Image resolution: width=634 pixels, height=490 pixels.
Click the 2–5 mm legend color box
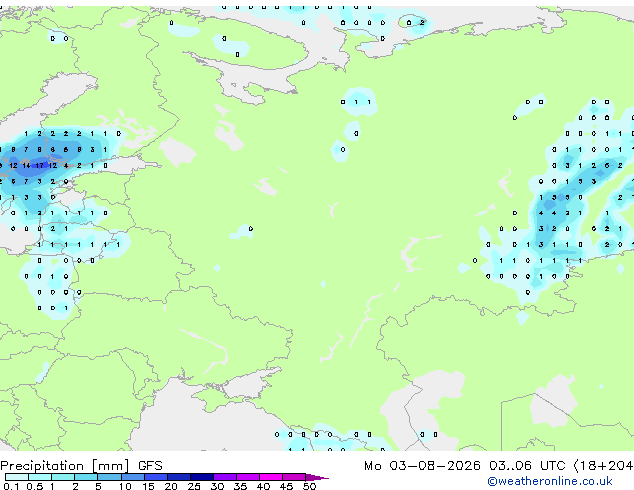pos(86,477)
